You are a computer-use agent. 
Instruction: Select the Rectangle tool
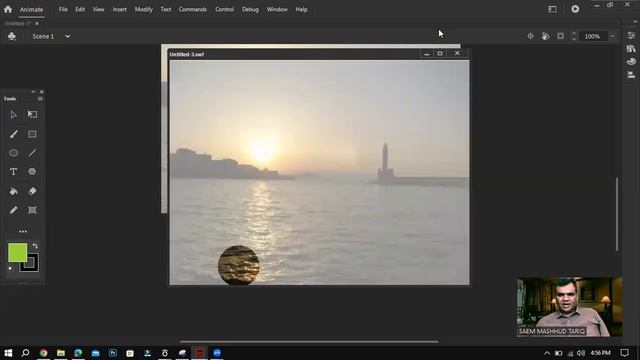[x=32, y=134]
